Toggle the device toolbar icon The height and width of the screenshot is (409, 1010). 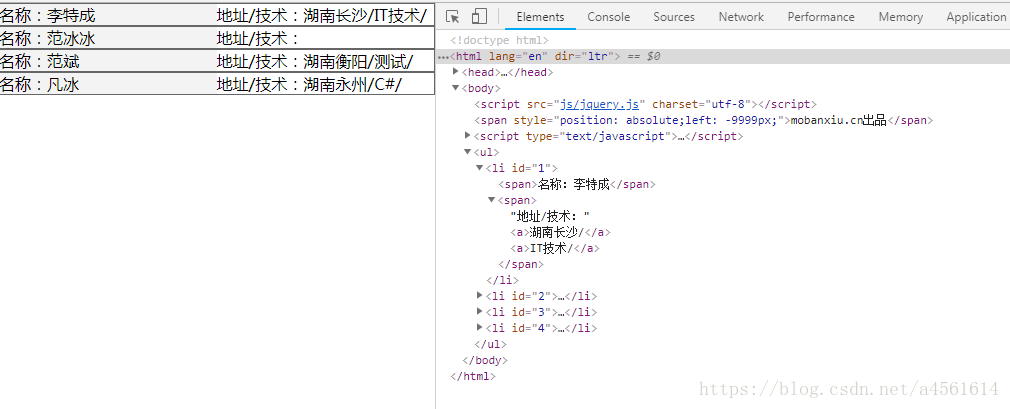[x=479, y=17]
